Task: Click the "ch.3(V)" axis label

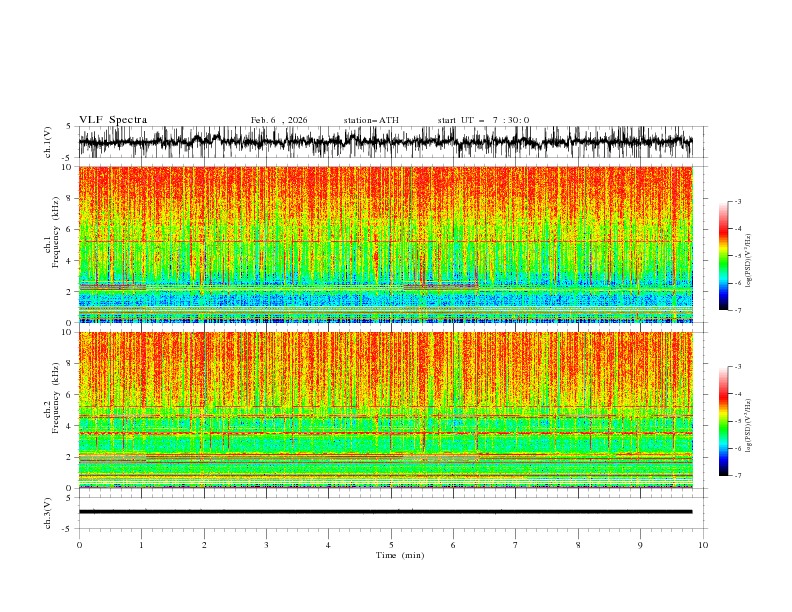Action: click(x=48, y=513)
